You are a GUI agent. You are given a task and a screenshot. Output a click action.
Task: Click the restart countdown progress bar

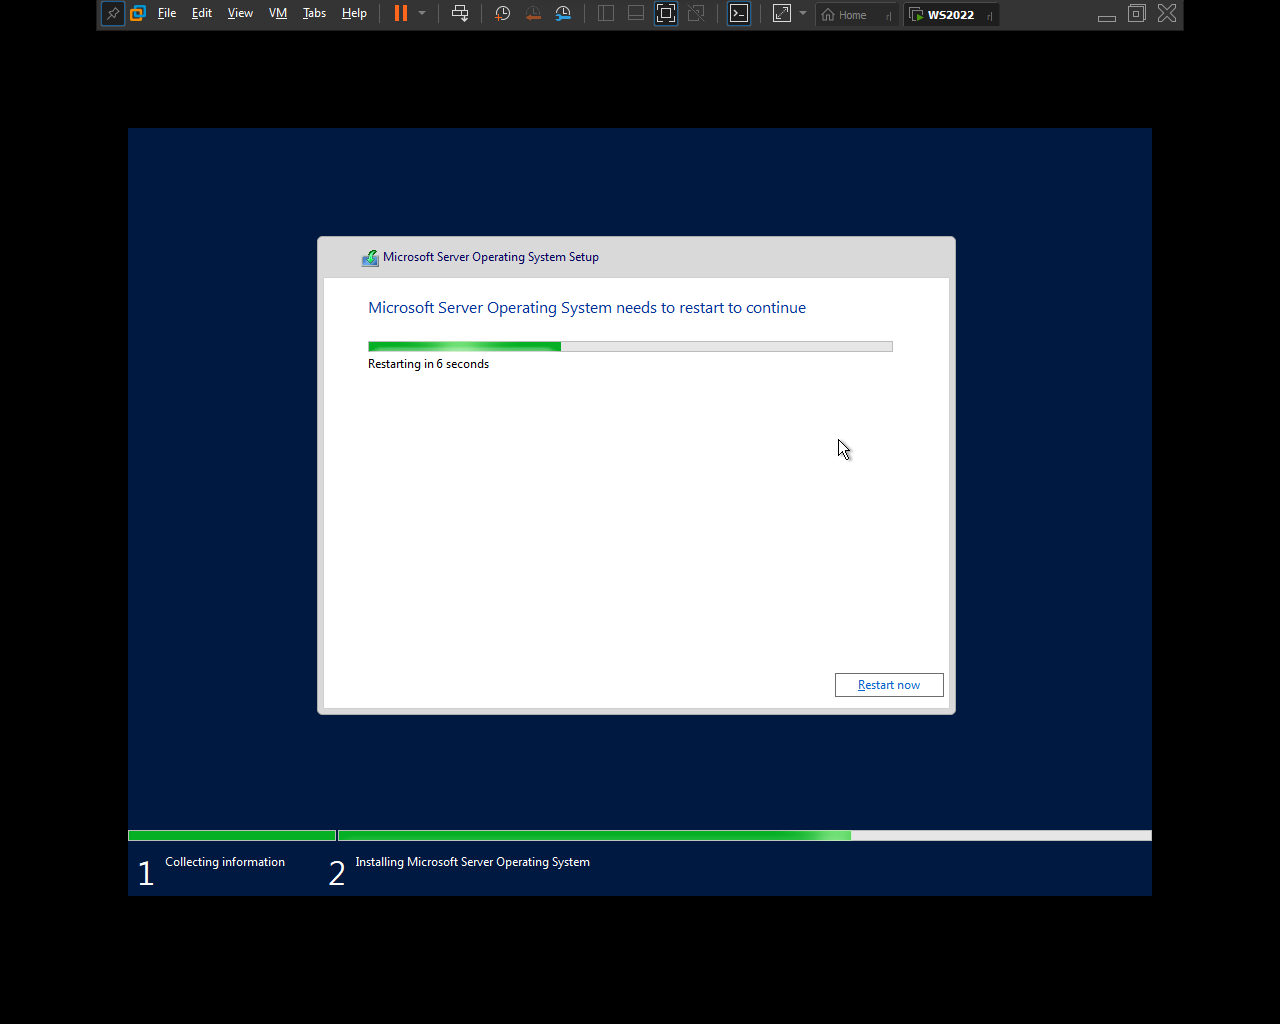coord(630,347)
